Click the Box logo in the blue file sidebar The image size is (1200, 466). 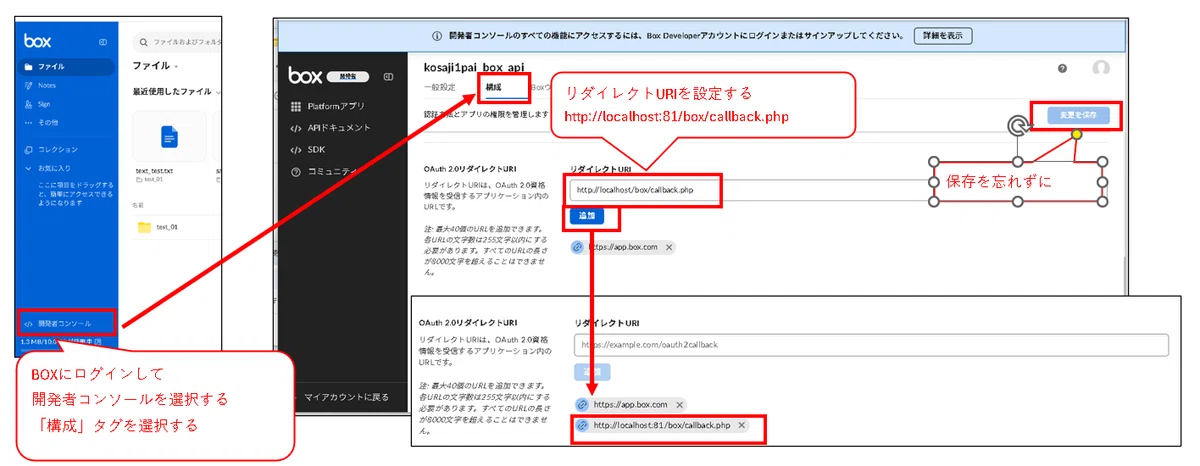coord(39,42)
